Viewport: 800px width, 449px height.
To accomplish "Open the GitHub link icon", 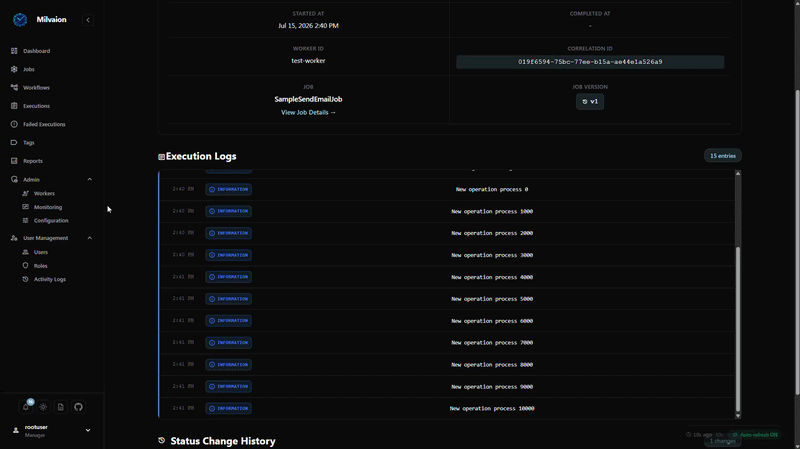I will click(78, 407).
